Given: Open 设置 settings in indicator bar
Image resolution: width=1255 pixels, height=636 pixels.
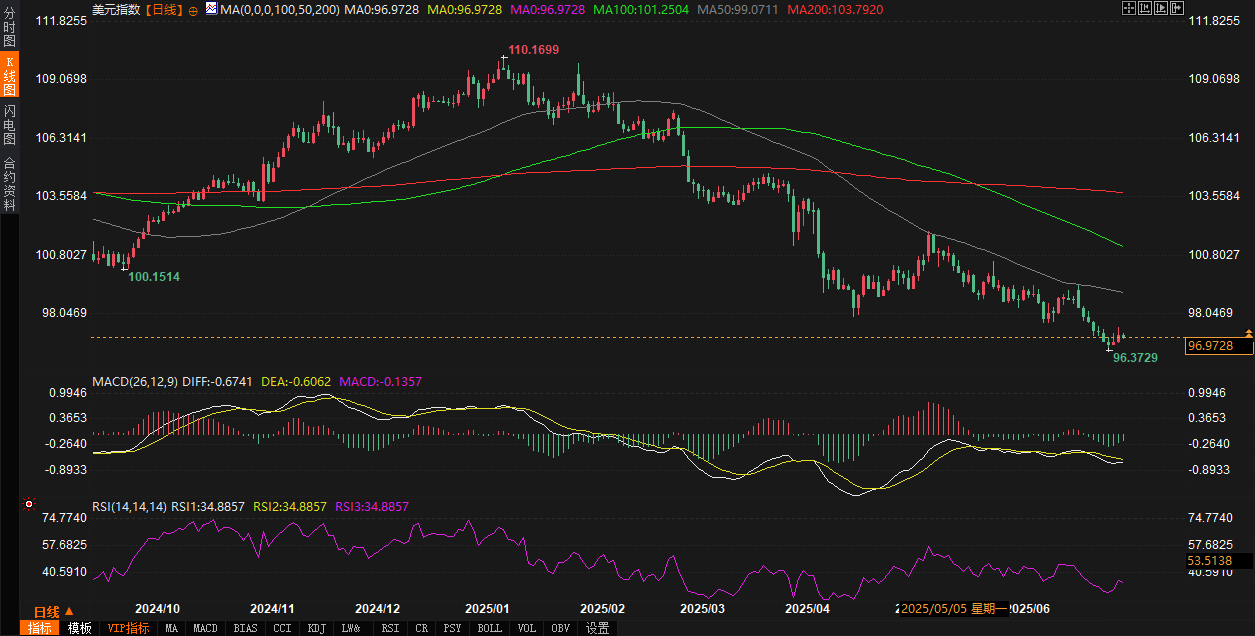Looking at the screenshot, I should click(x=597, y=628).
